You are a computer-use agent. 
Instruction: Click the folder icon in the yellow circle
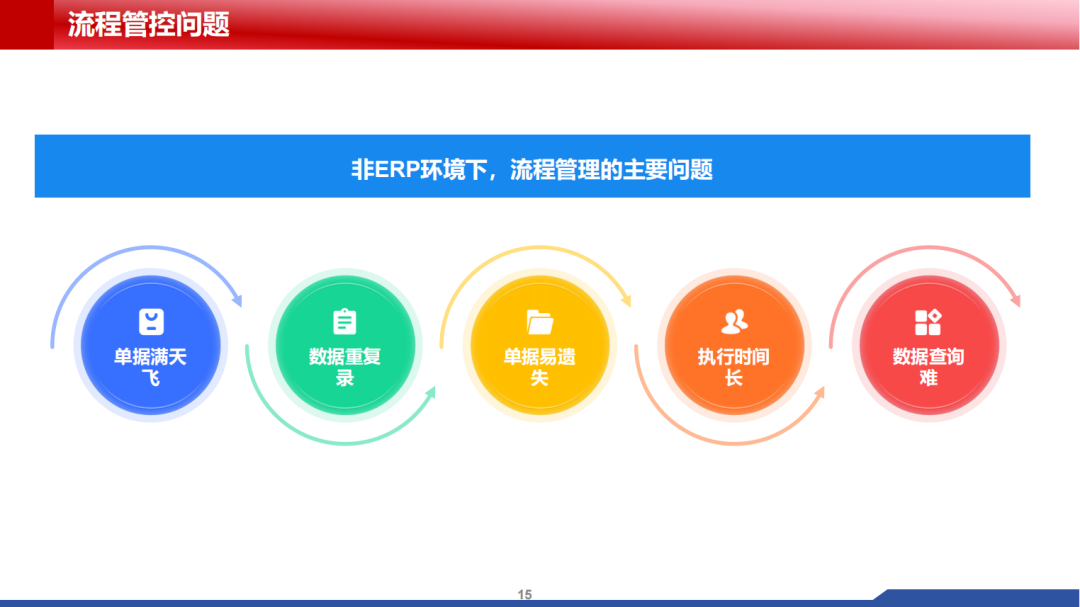(540, 321)
